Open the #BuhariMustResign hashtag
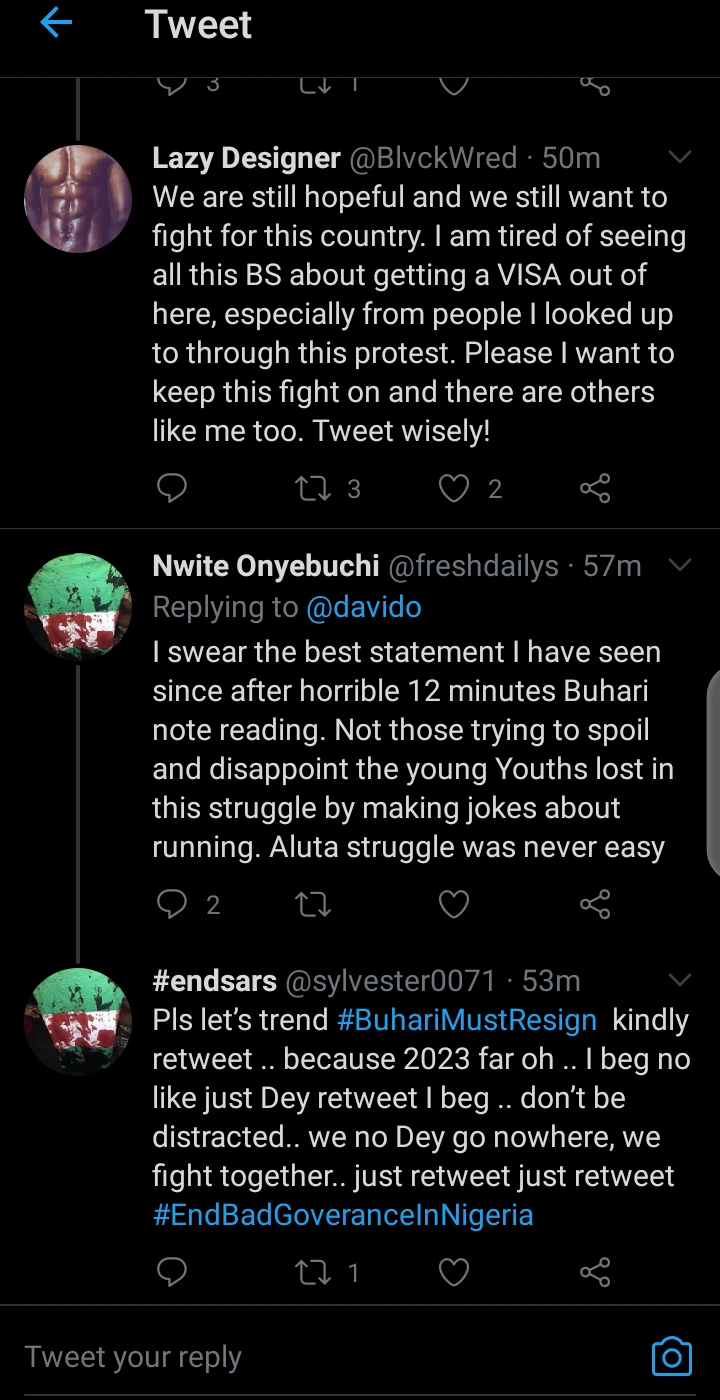The image size is (720, 1400). point(467,1020)
